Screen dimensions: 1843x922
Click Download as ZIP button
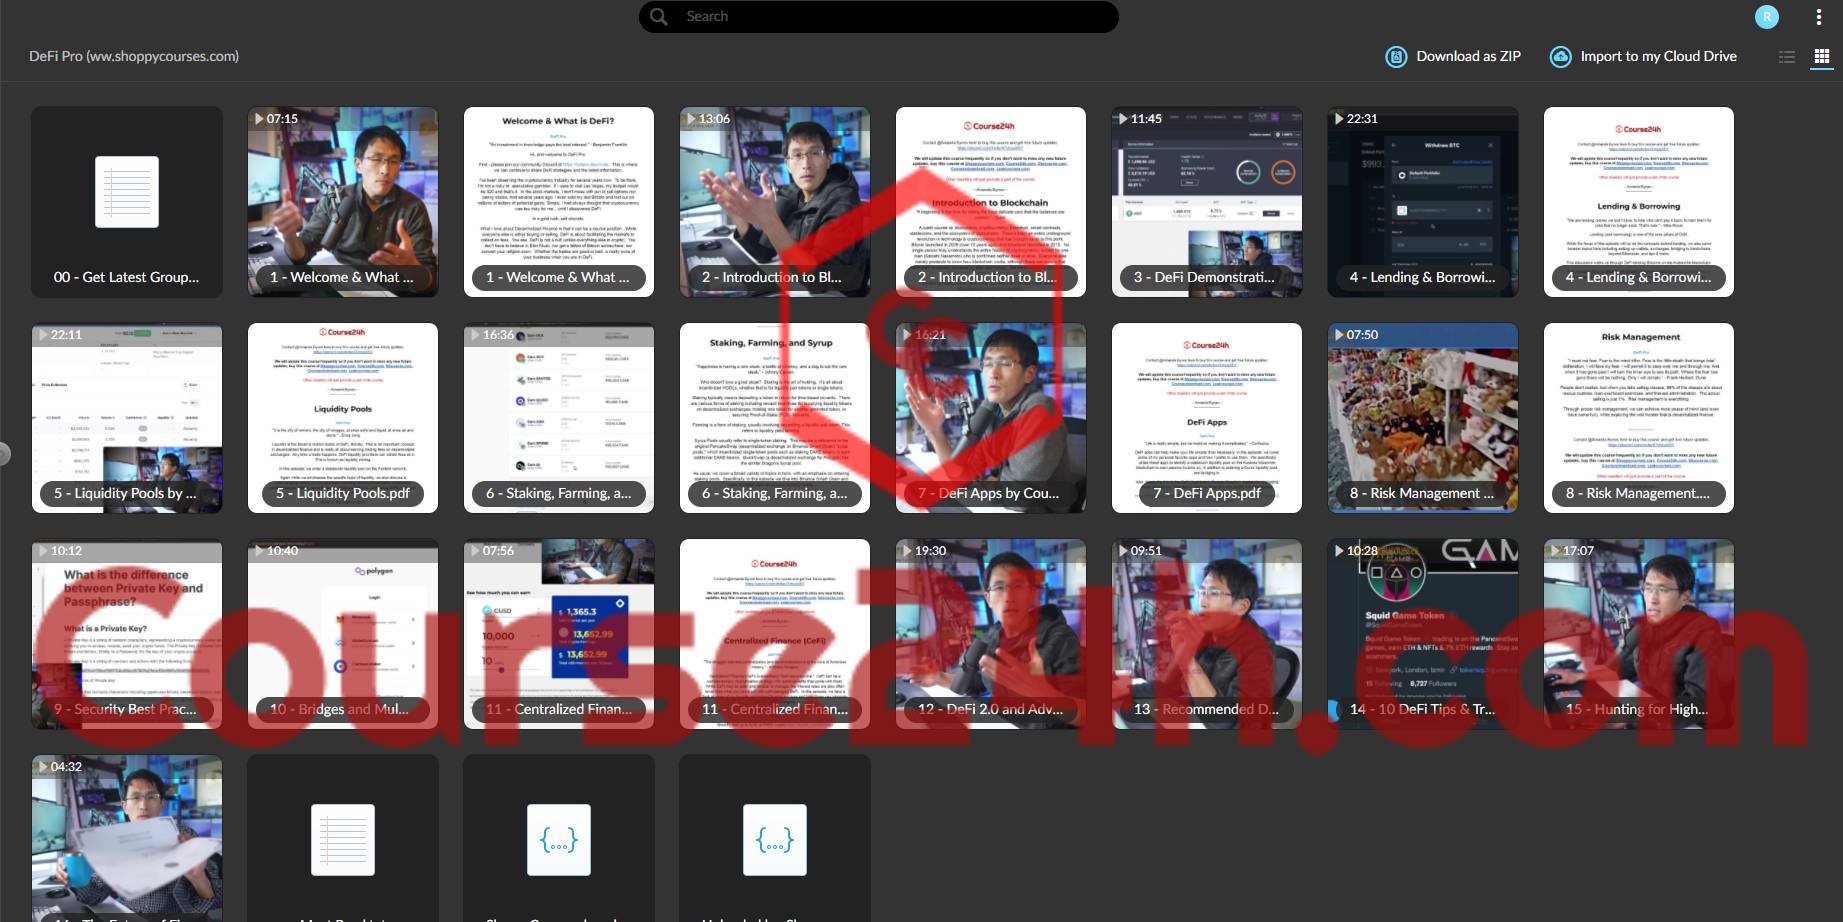click(1453, 57)
